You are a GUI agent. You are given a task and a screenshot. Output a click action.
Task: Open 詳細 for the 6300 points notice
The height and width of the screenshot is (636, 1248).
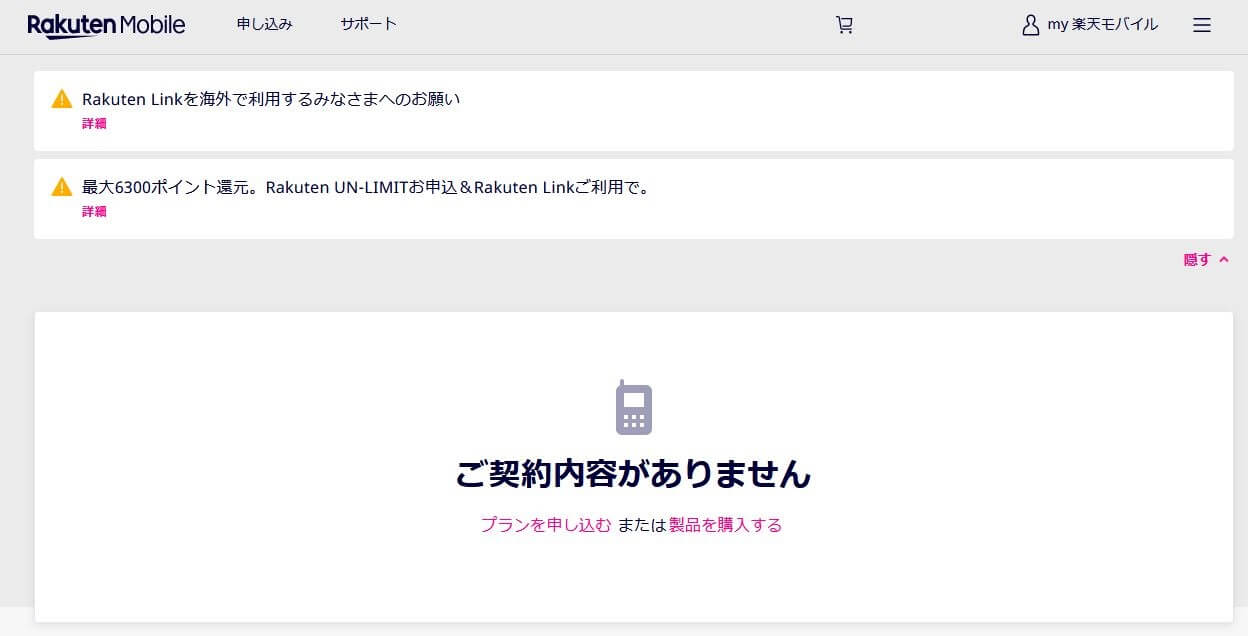pyautogui.click(x=94, y=212)
